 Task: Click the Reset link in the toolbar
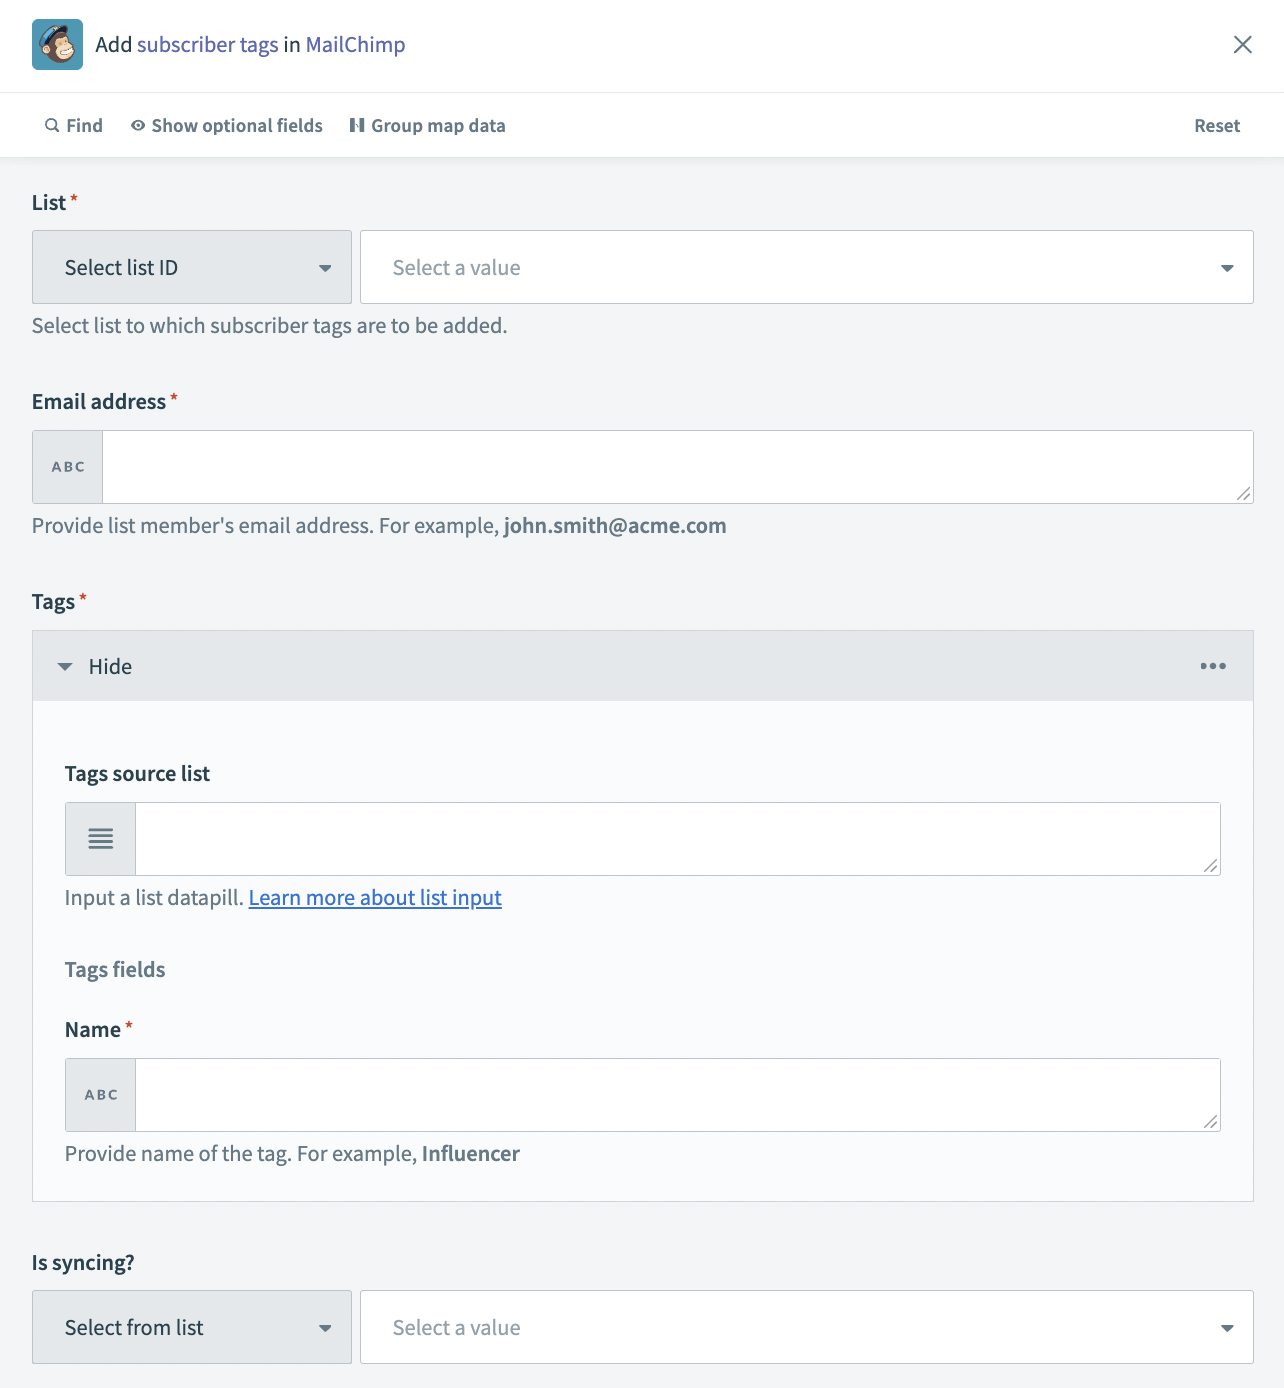(x=1216, y=125)
